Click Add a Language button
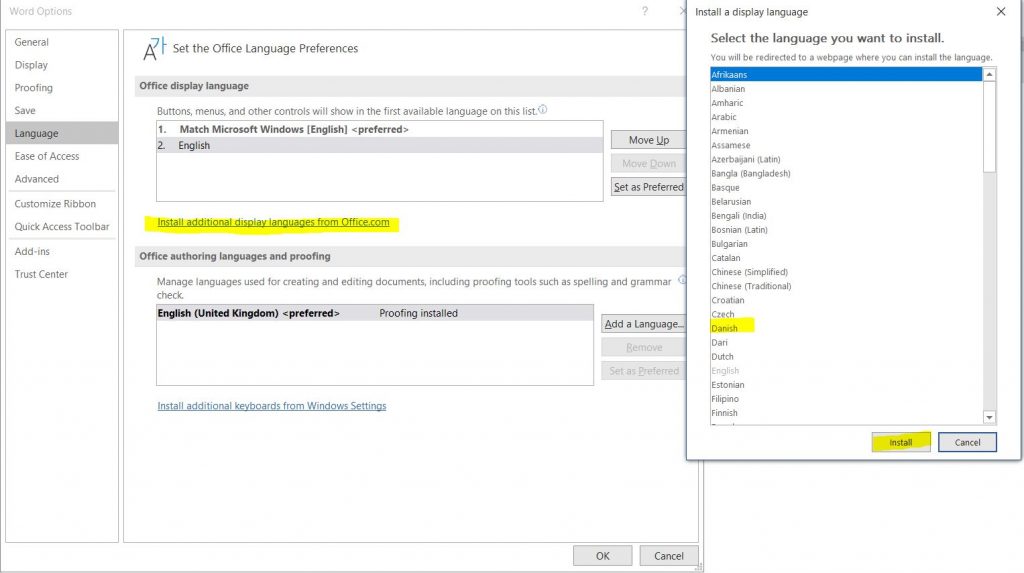 tap(645, 324)
